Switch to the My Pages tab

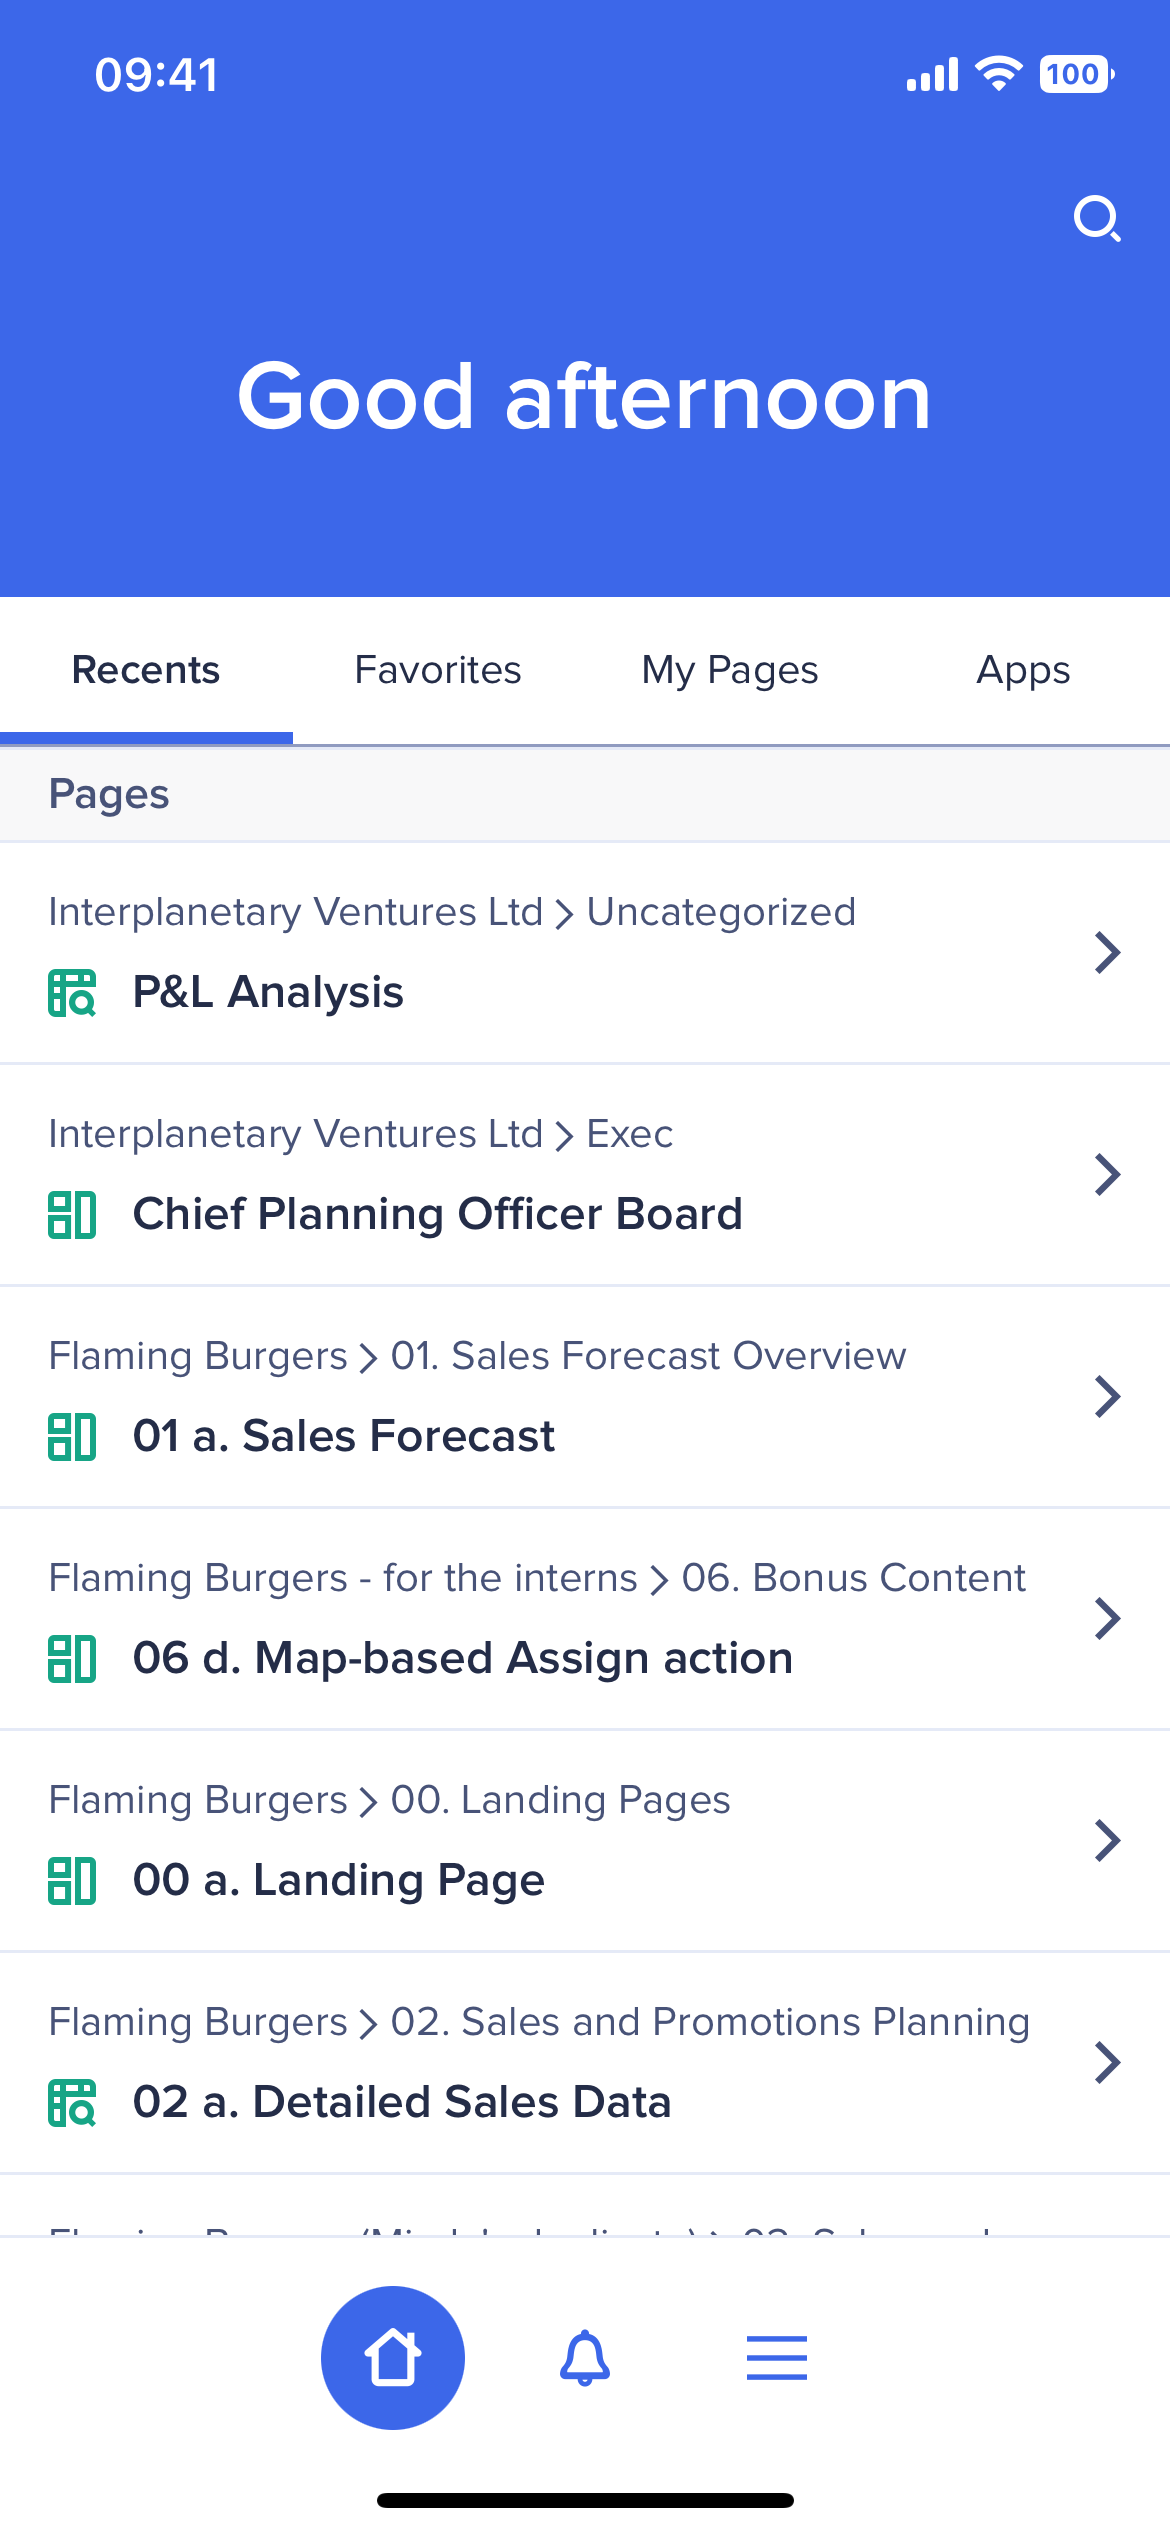729,669
